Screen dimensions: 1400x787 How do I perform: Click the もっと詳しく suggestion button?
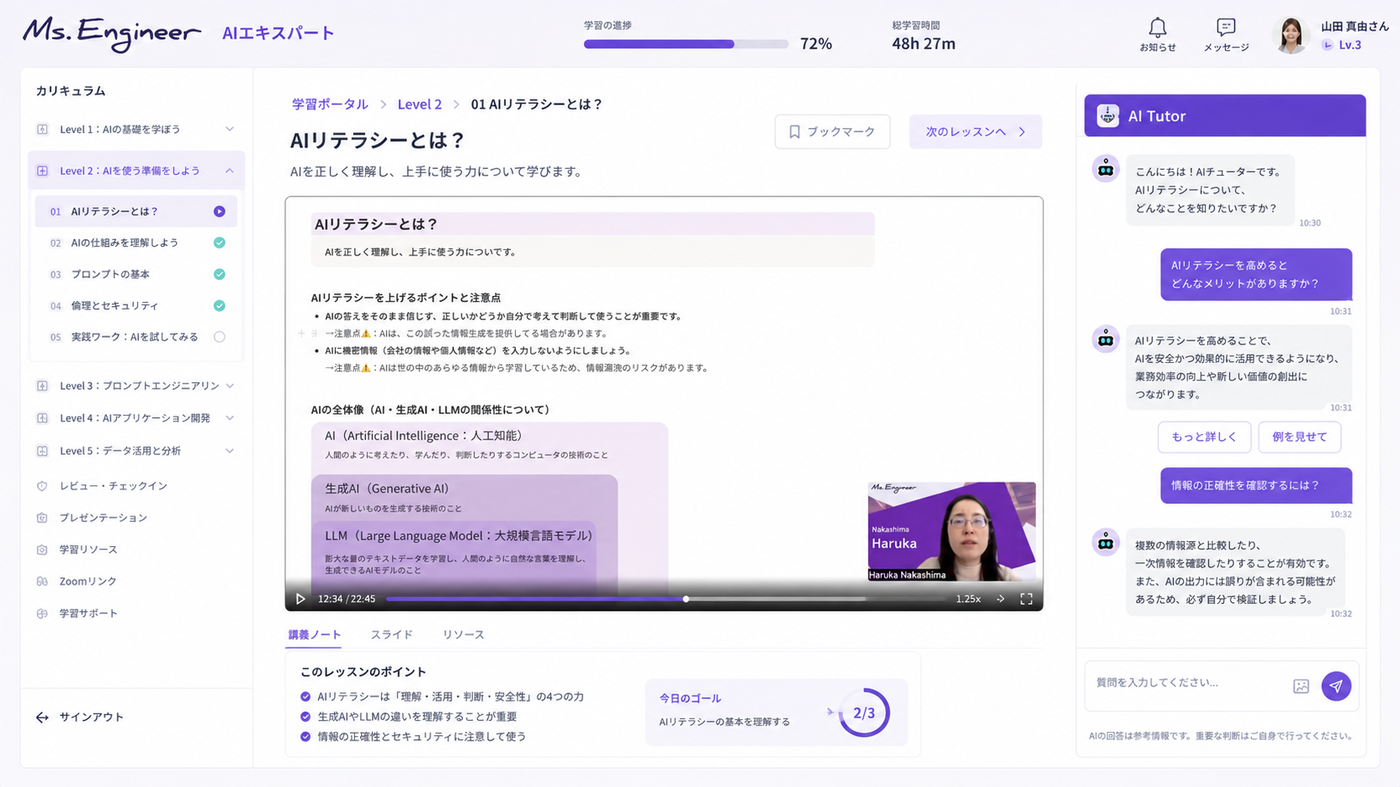click(x=1204, y=437)
